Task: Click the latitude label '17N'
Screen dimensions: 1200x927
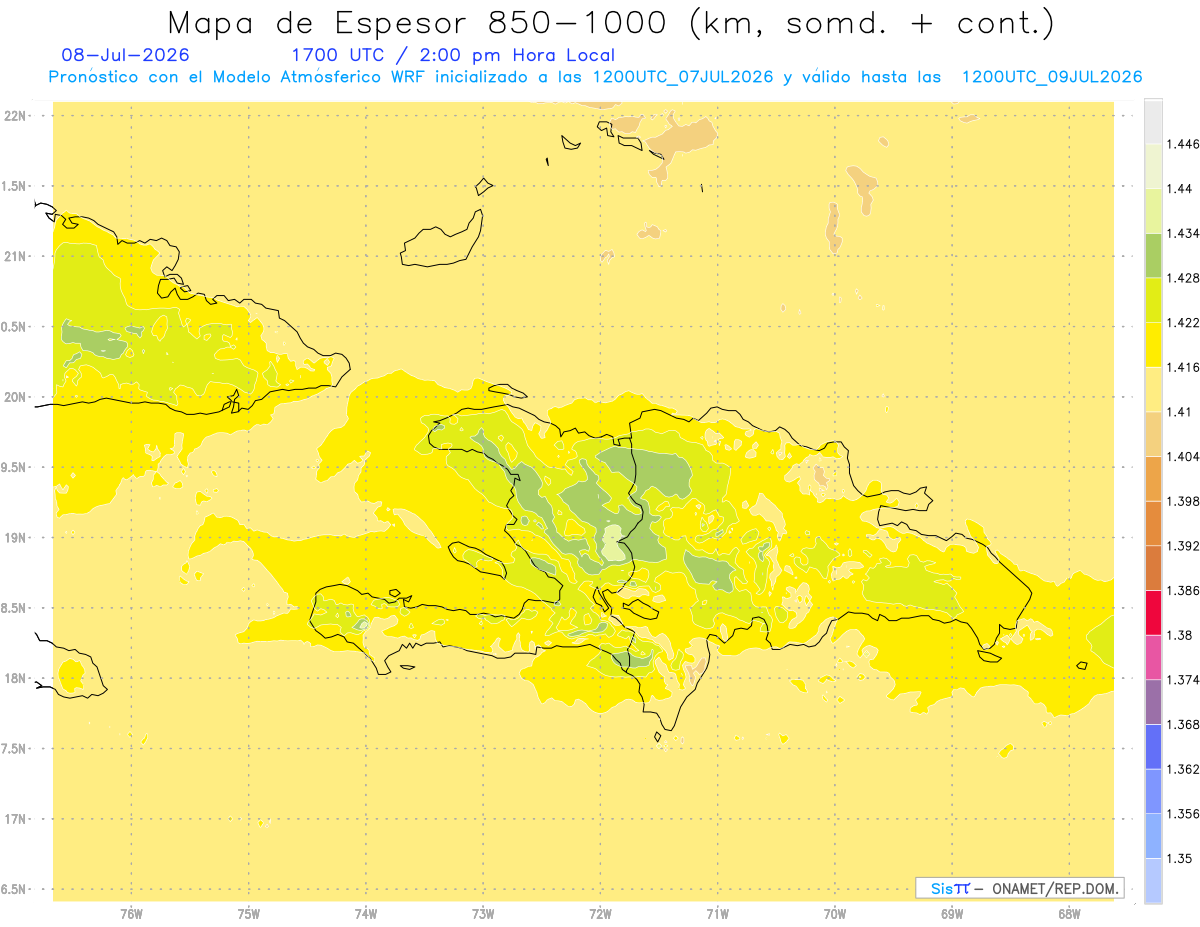Action: point(15,819)
